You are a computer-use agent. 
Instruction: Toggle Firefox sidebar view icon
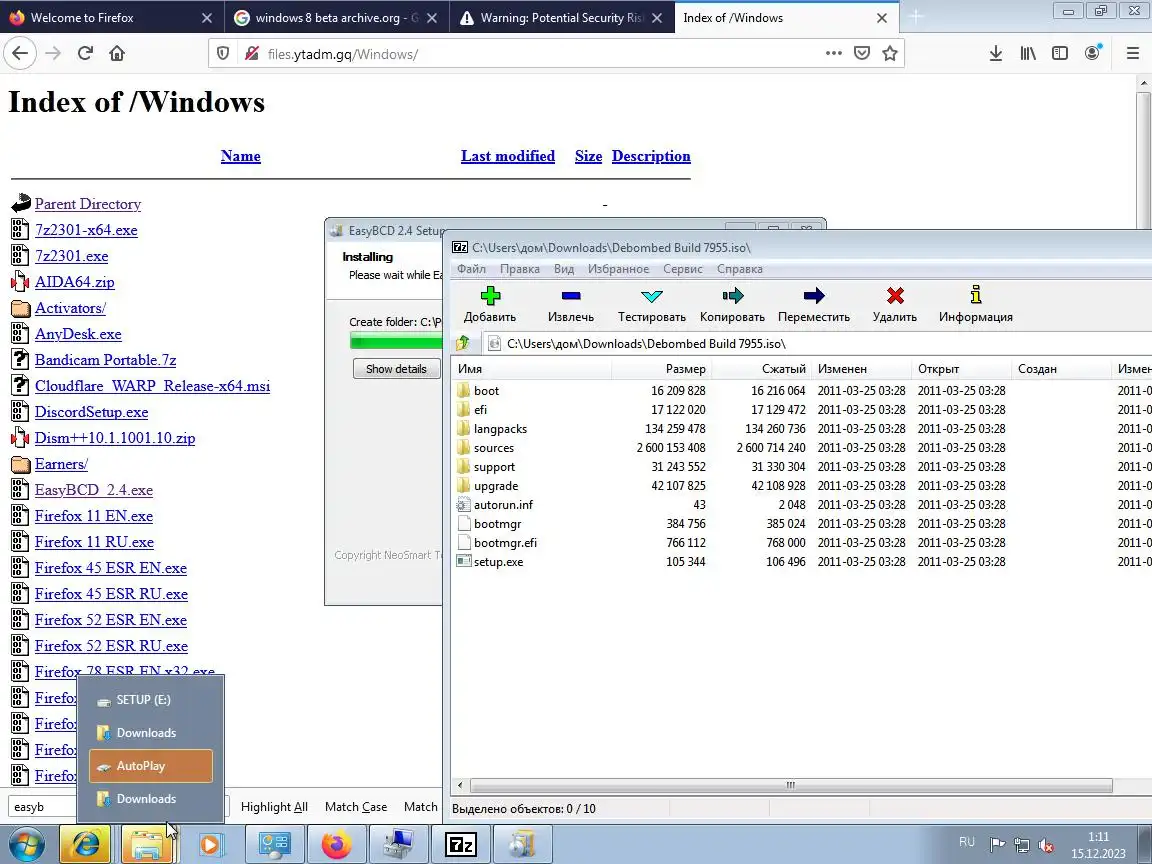1059,53
